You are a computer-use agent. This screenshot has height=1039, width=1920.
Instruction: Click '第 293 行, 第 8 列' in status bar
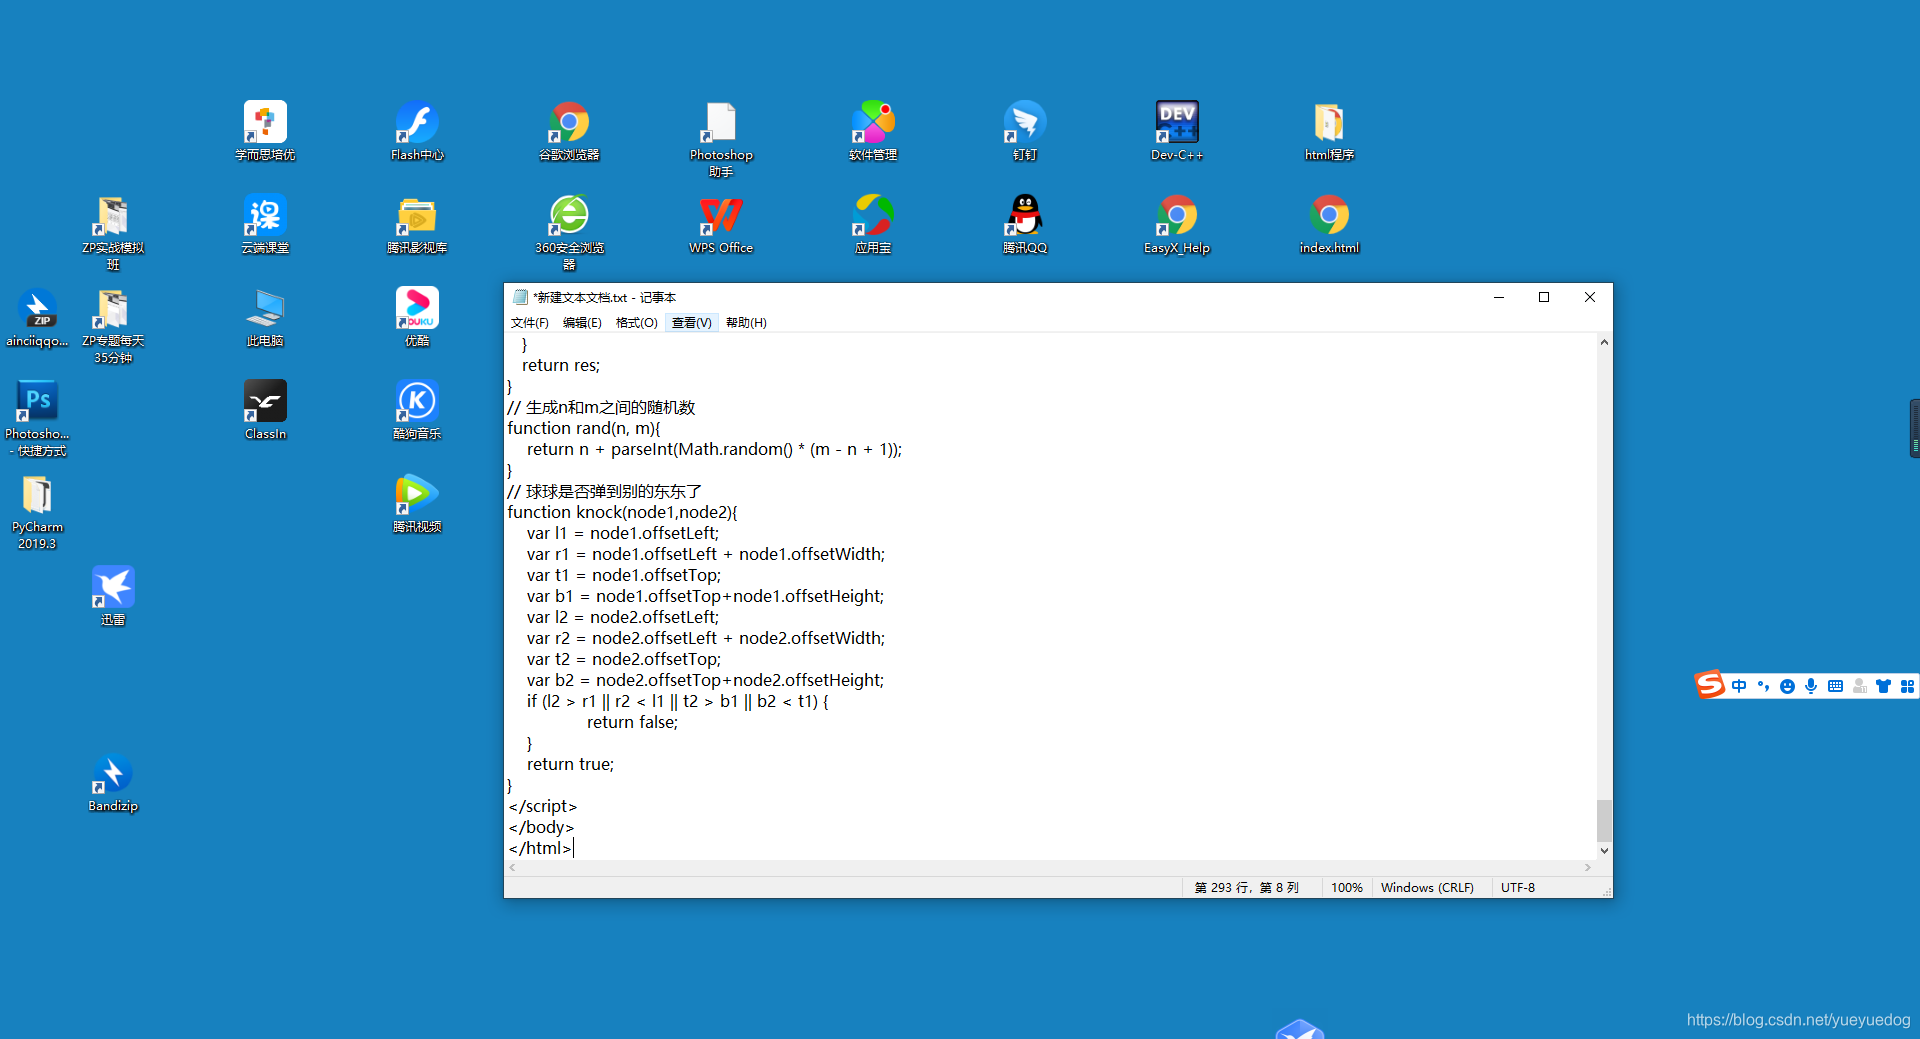[x=1246, y=888]
